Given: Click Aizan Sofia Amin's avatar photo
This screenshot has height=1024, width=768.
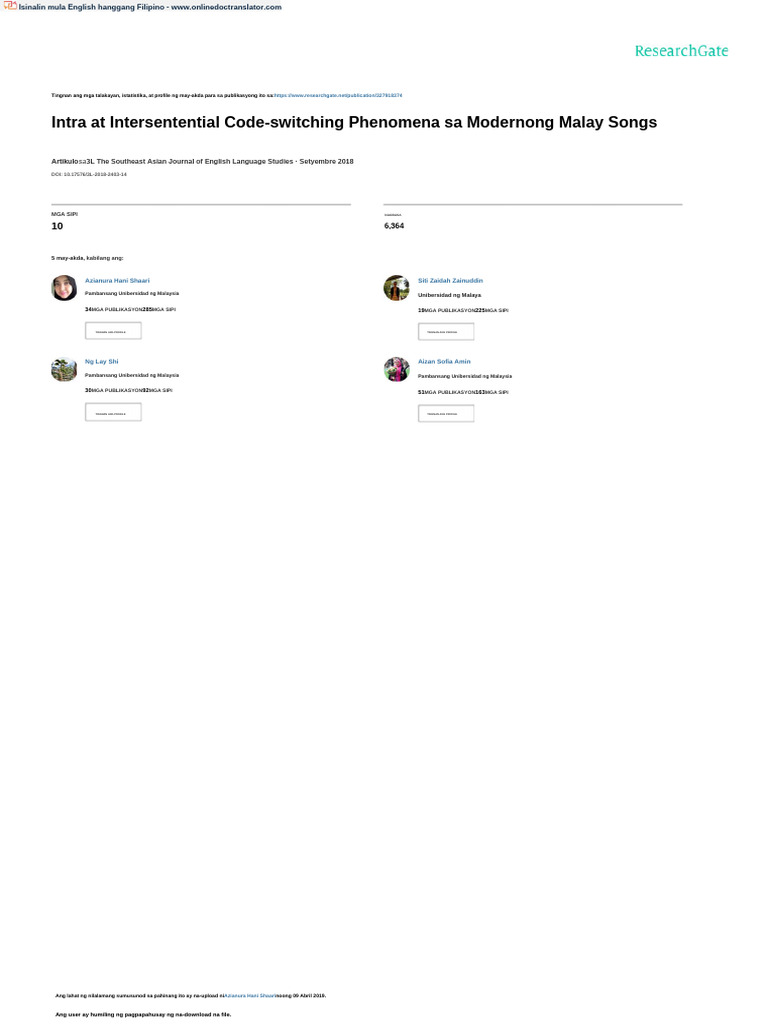Looking at the screenshot, I should click(396, 369).
